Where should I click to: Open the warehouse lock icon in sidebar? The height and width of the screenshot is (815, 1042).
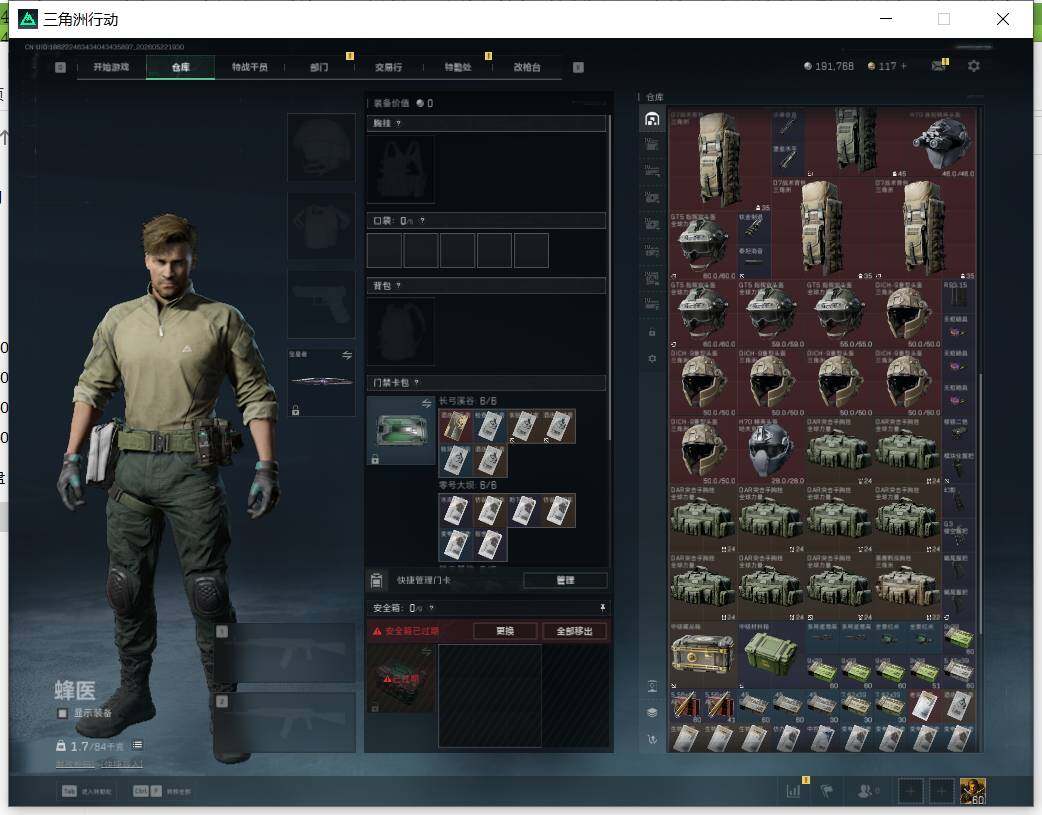pos(652,332)
